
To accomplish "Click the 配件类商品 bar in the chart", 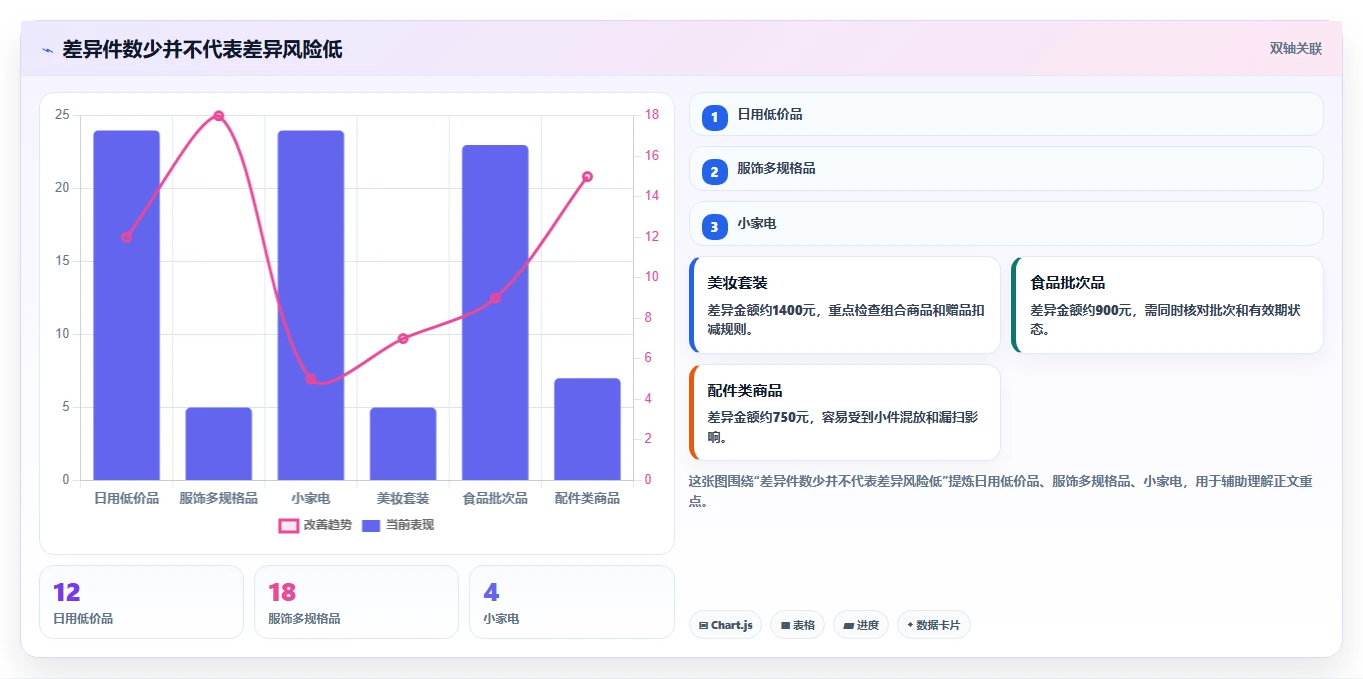I will (x=587, y=429).
